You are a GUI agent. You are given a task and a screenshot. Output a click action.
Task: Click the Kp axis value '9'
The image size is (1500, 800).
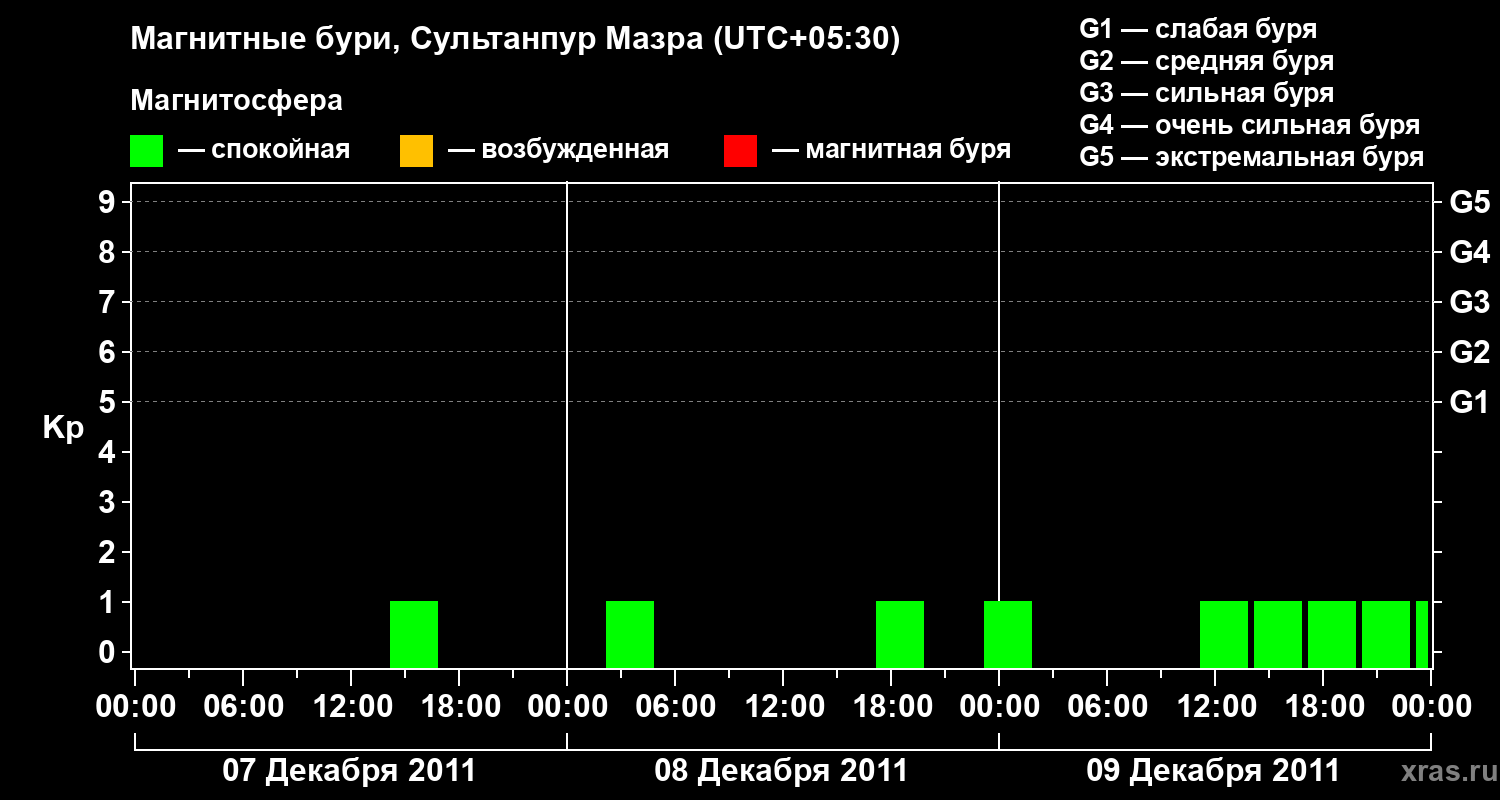coord(108,202)
